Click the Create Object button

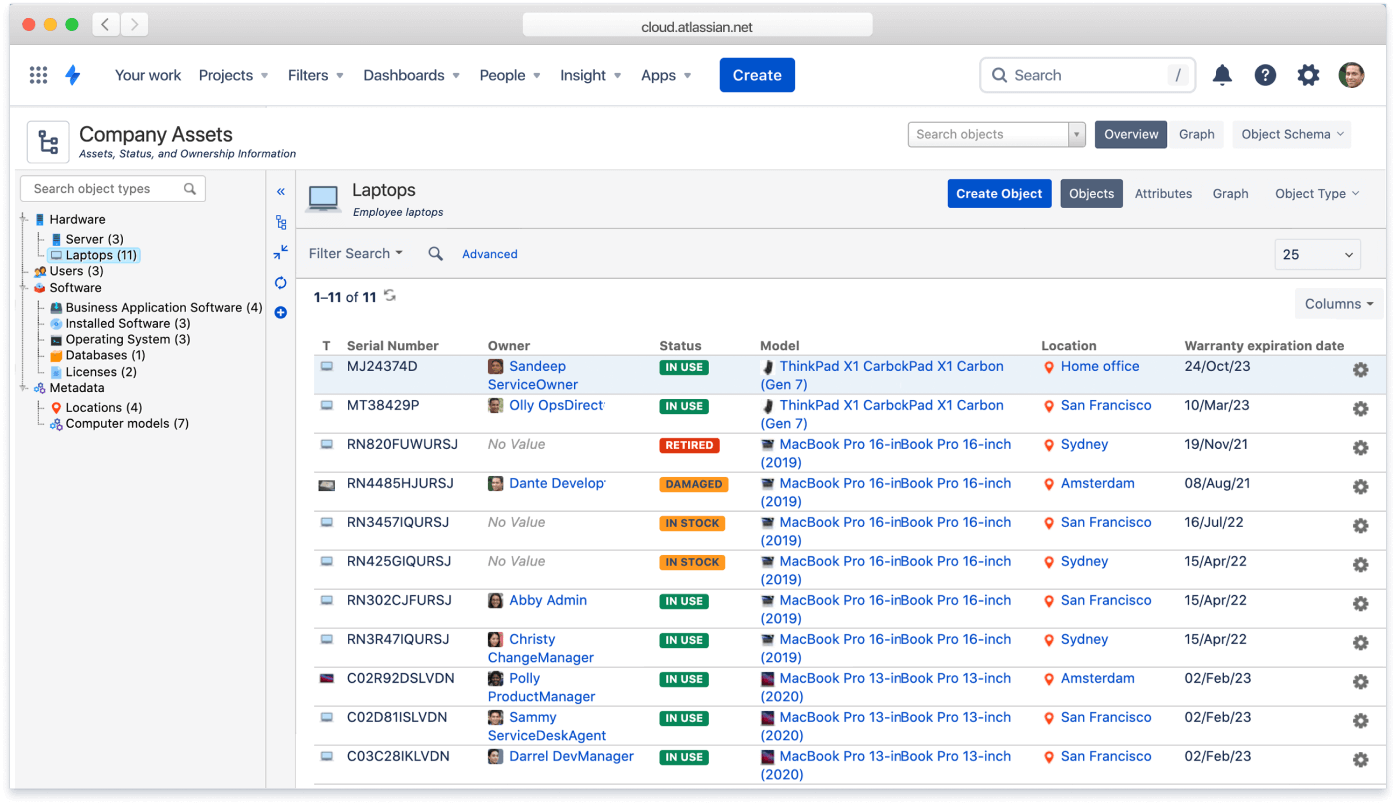click(x=999, y=193)
